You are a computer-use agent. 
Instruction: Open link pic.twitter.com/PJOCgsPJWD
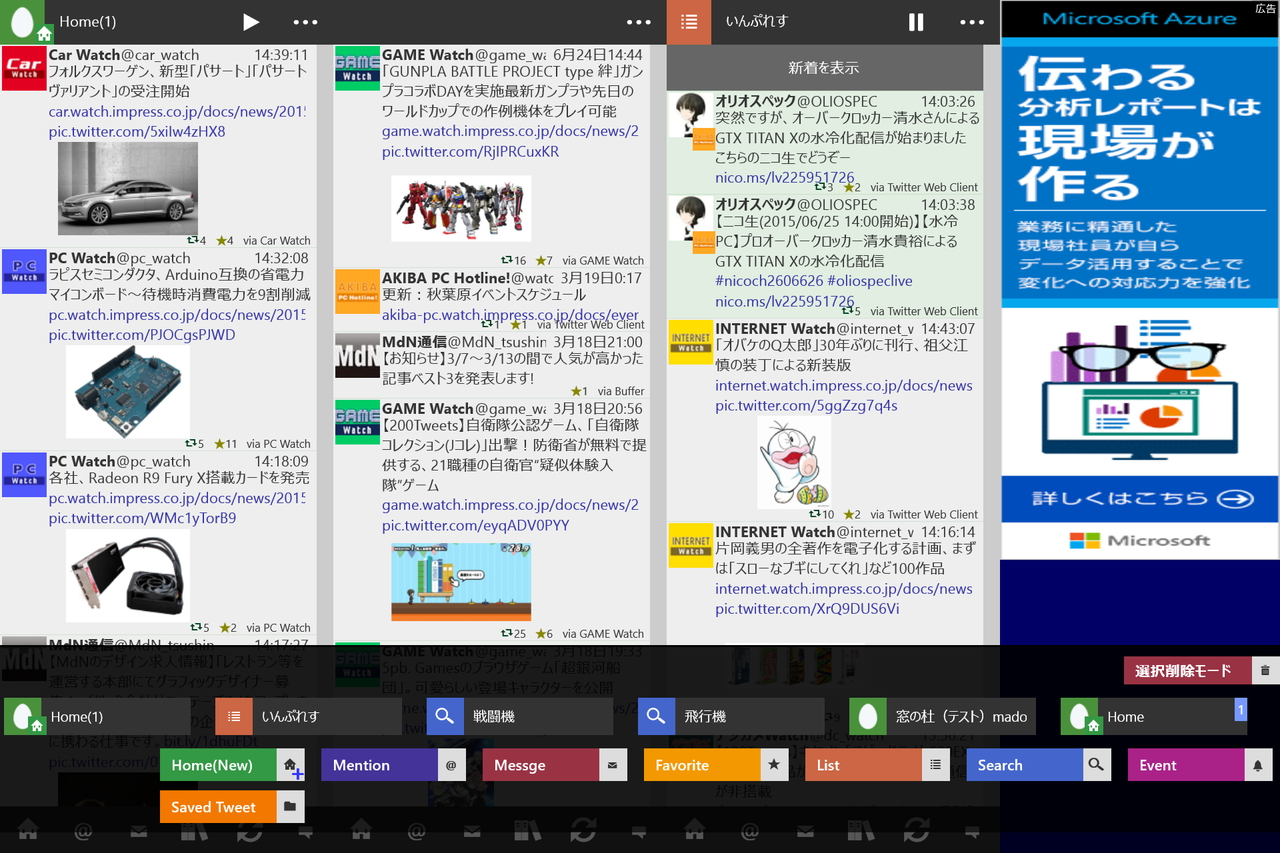click(142, 335)
